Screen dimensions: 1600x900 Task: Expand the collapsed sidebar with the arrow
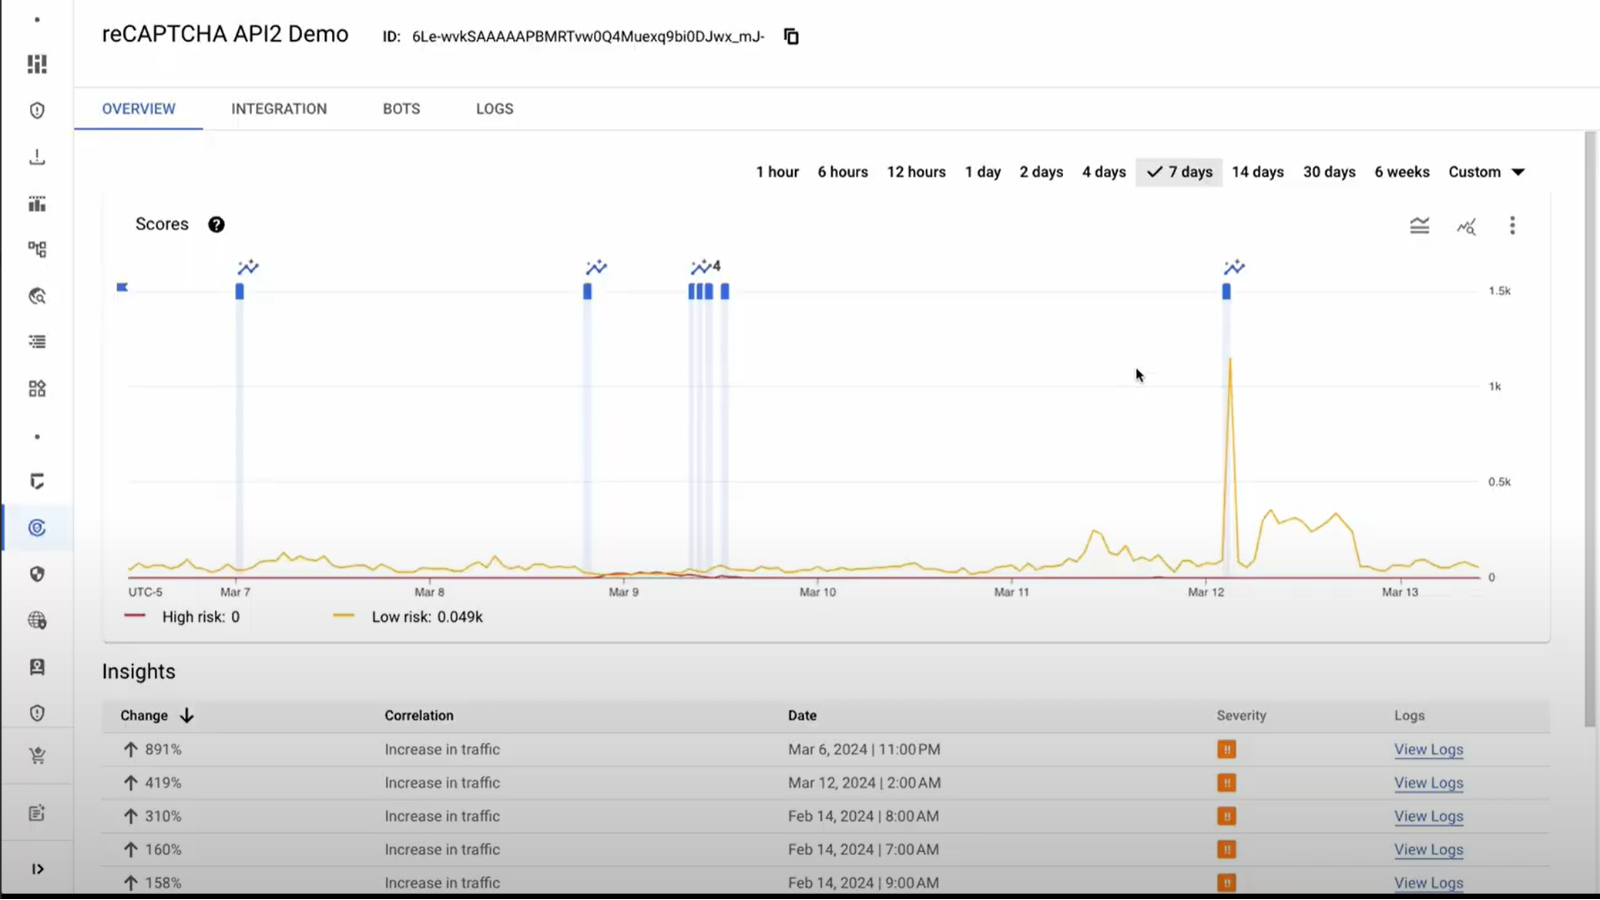[x=37, y=869]
